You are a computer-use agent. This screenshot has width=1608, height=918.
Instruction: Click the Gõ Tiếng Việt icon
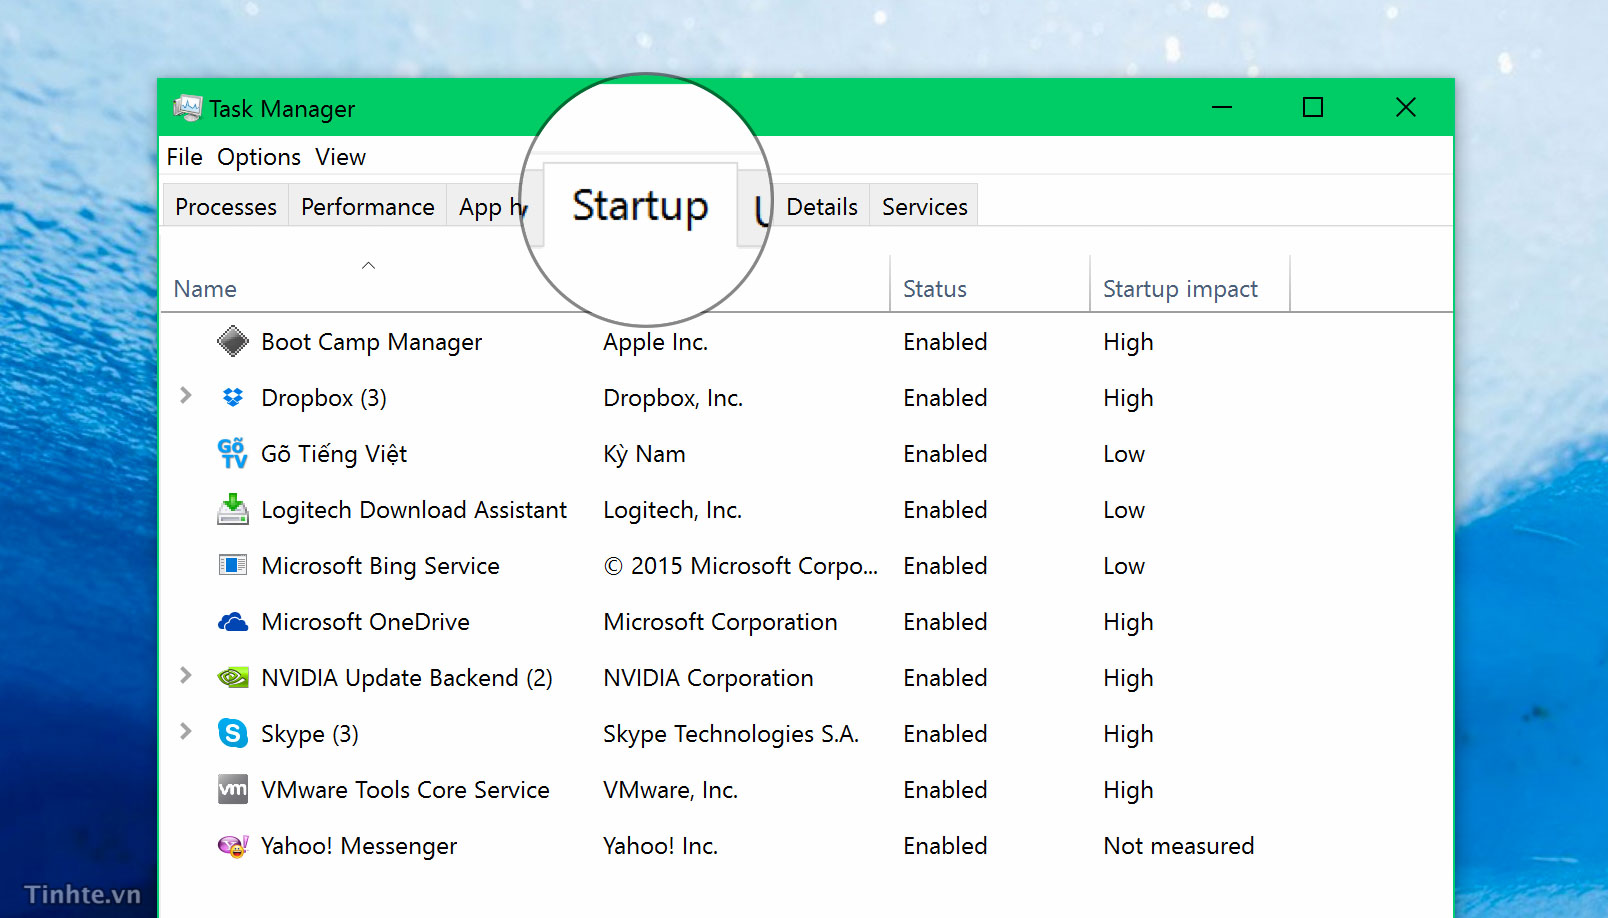[x=233, y=454]
